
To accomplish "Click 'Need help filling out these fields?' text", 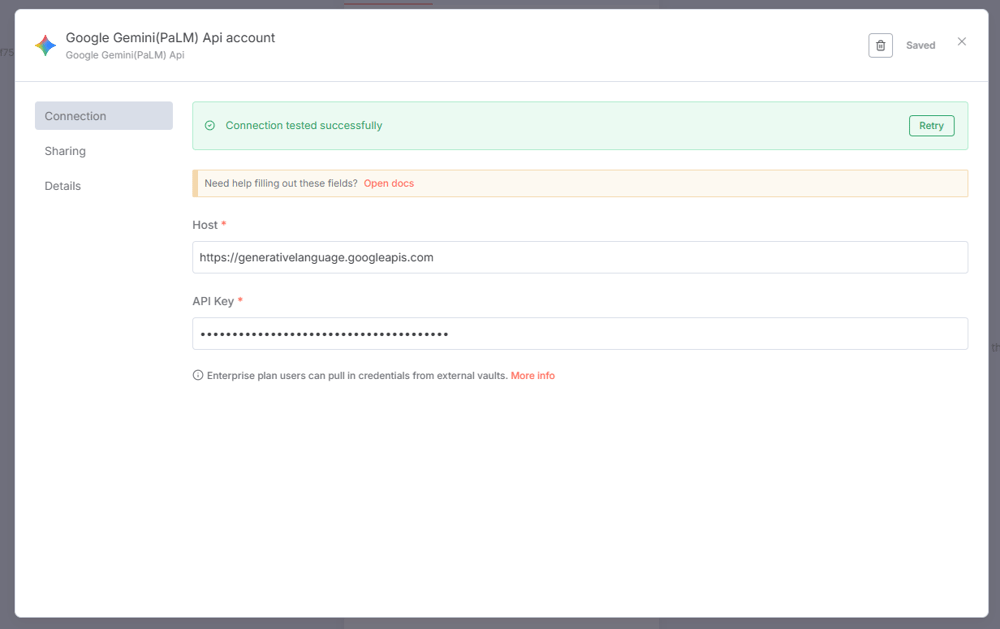I will click(x=281, y=184).
